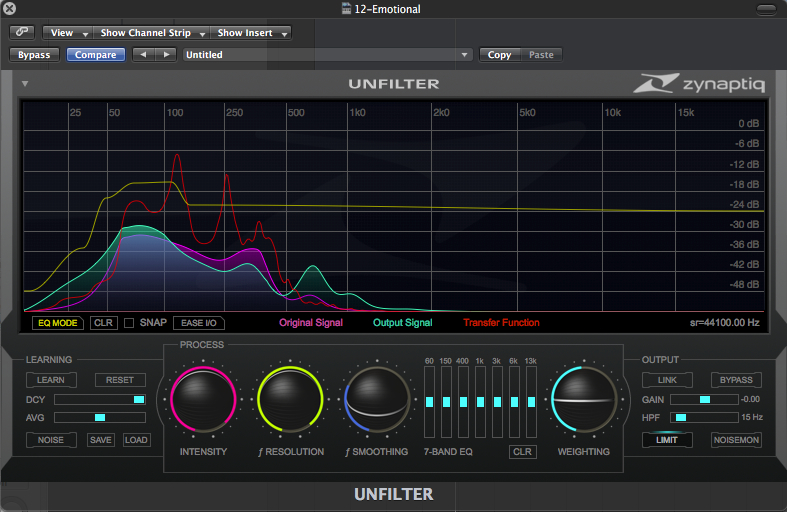Click the 15 Hz HPF value
787x512 pixels.
point(752,417)
